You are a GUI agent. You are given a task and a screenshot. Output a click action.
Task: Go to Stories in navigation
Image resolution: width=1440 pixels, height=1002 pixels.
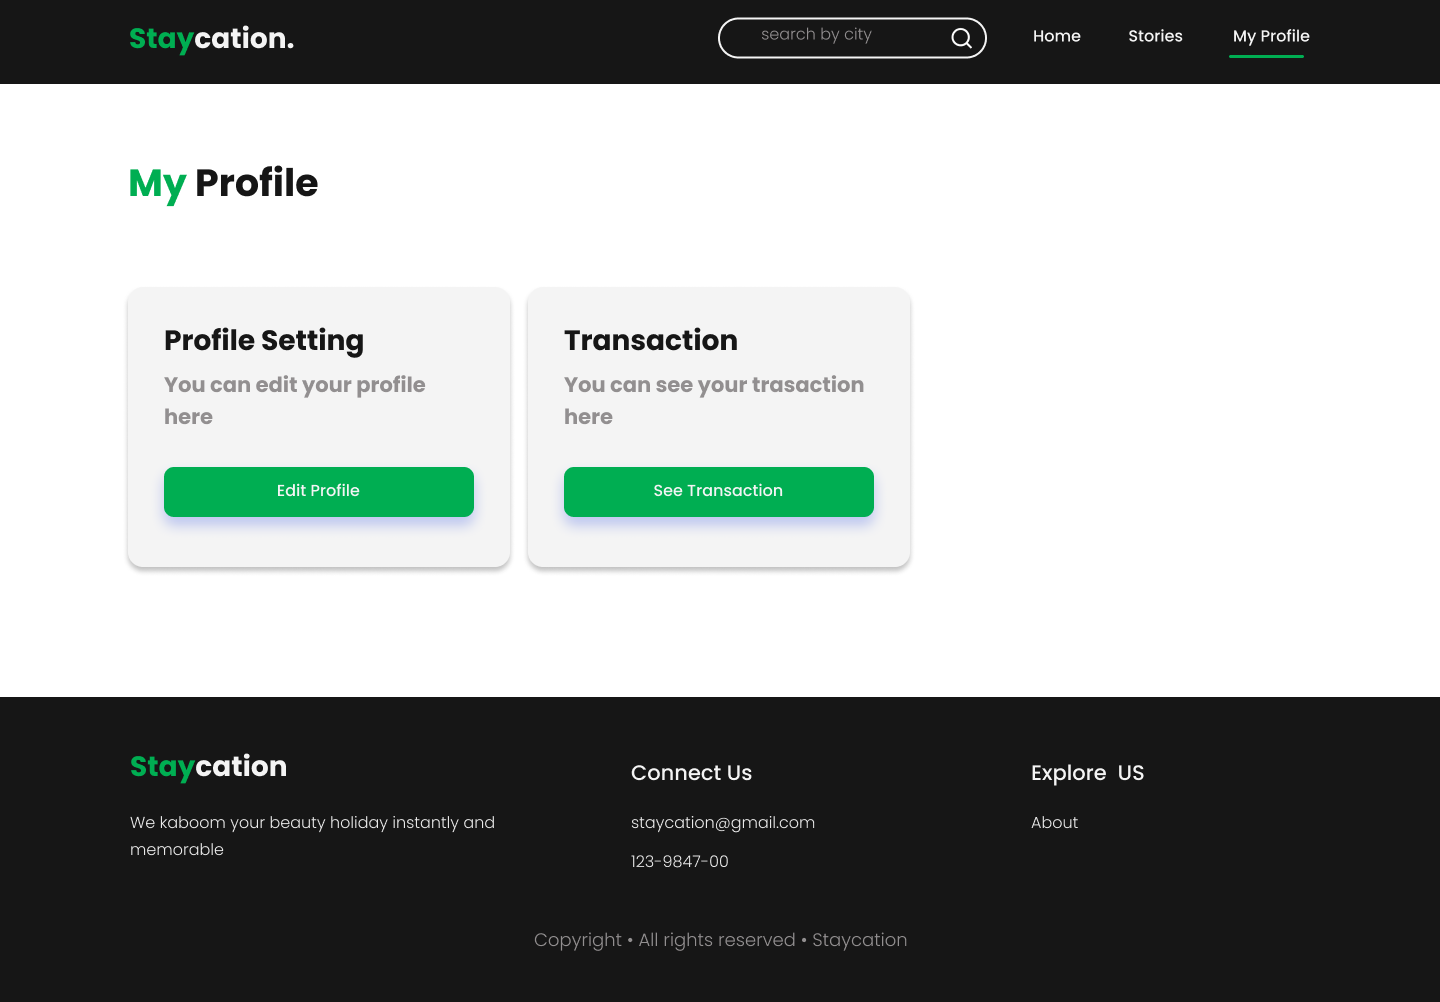[x=1155, y=36]
